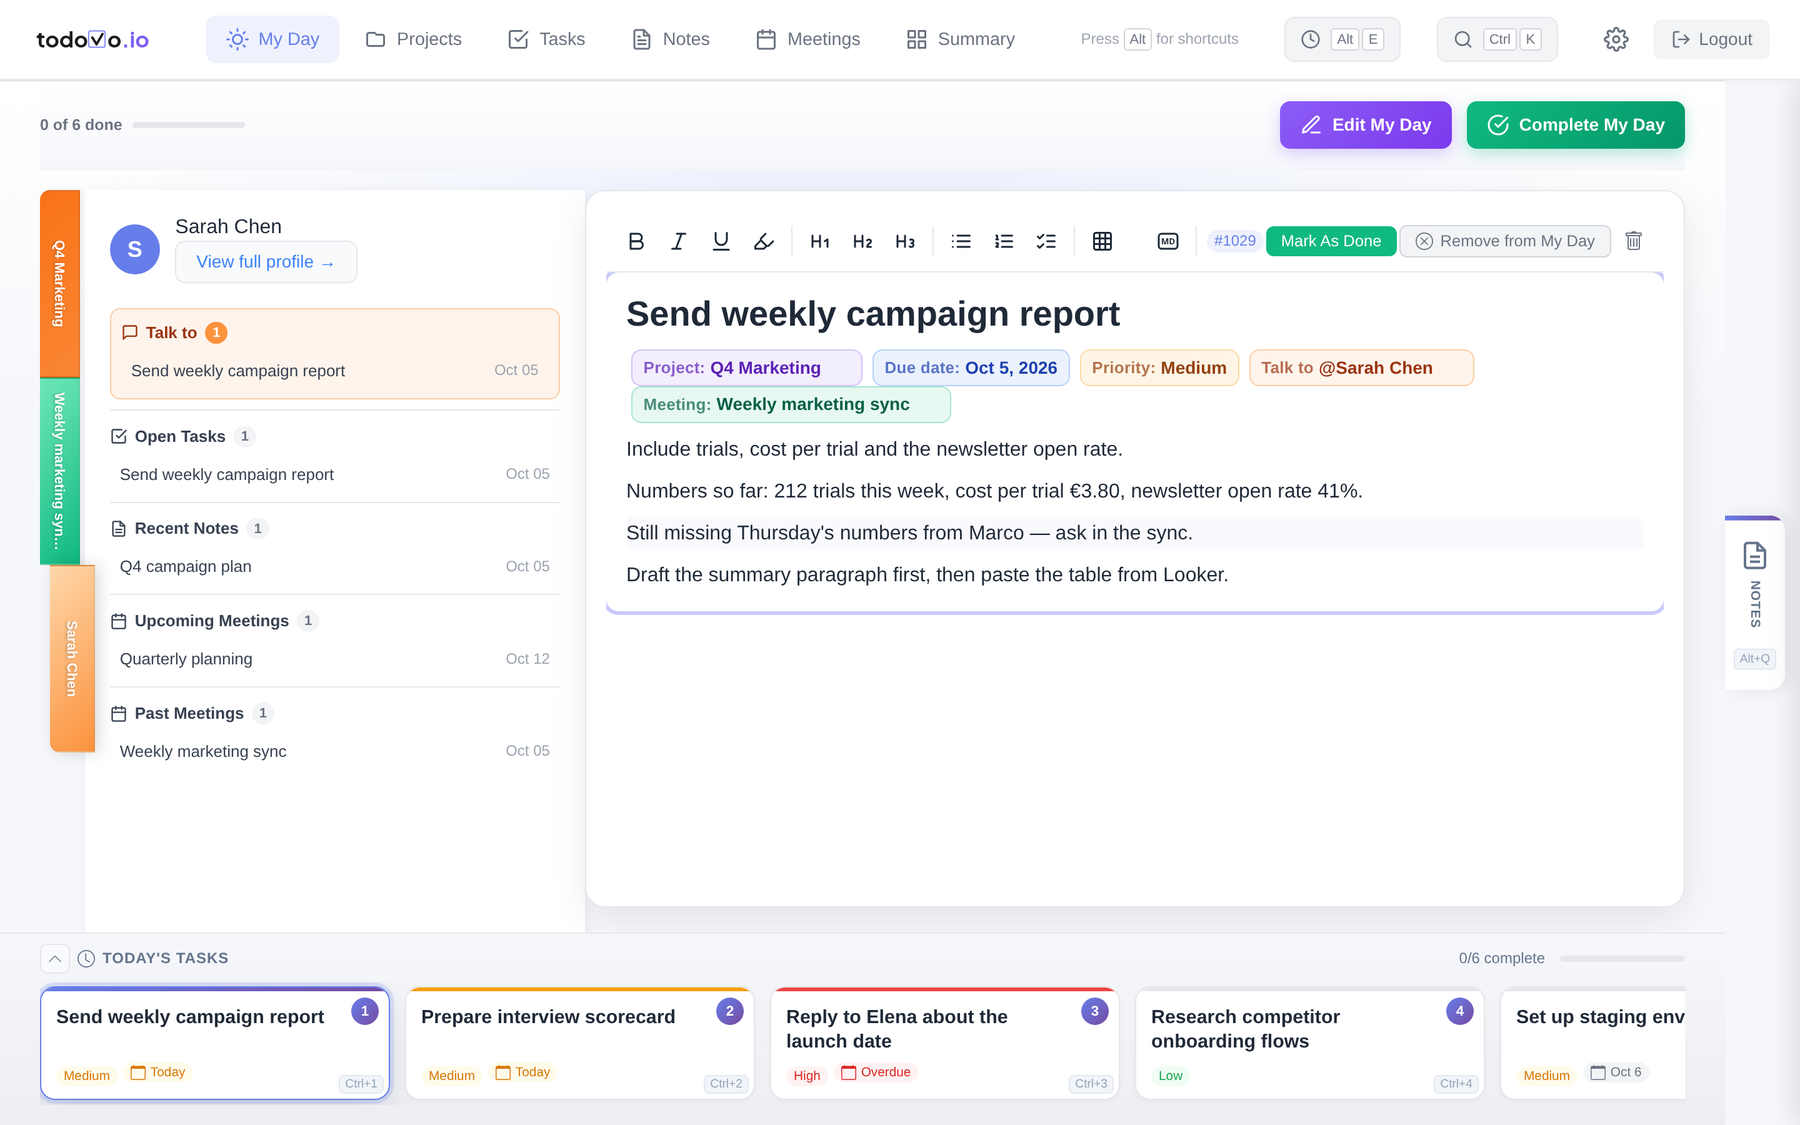Open the Meeting: Weekly marketing sync chip
The width and height of the screenshot is (1800, 1125).
(x=791, y=404)
